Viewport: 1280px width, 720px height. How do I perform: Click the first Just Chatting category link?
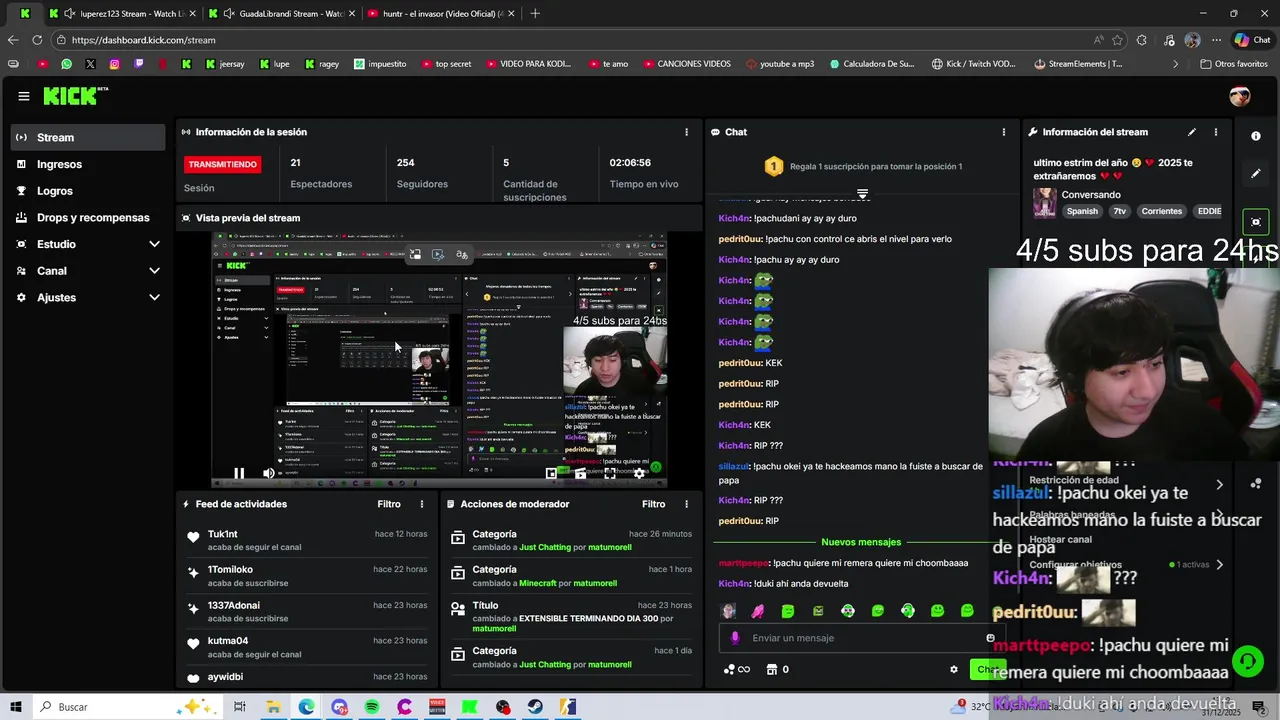(x=545, y=548)
